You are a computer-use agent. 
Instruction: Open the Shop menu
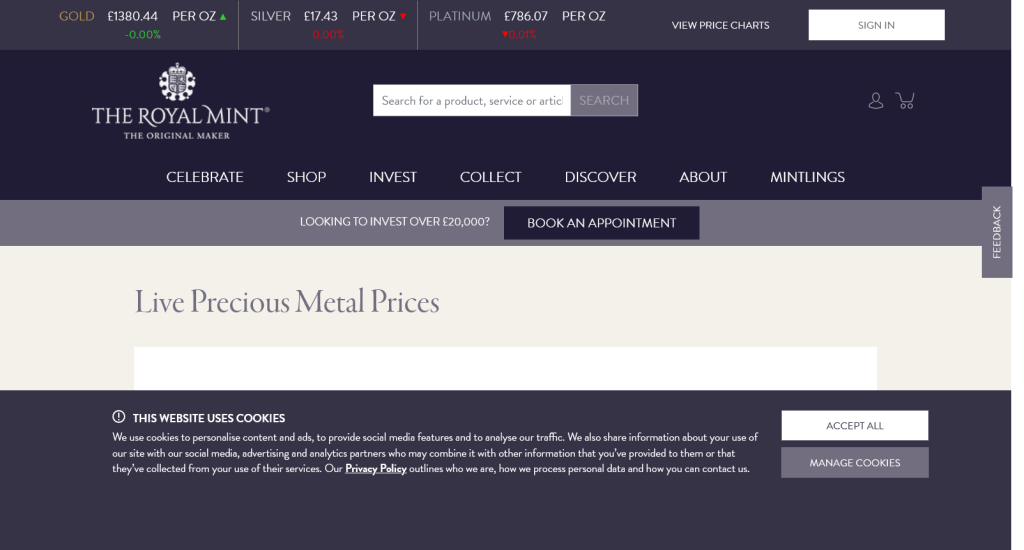(306, 177)
